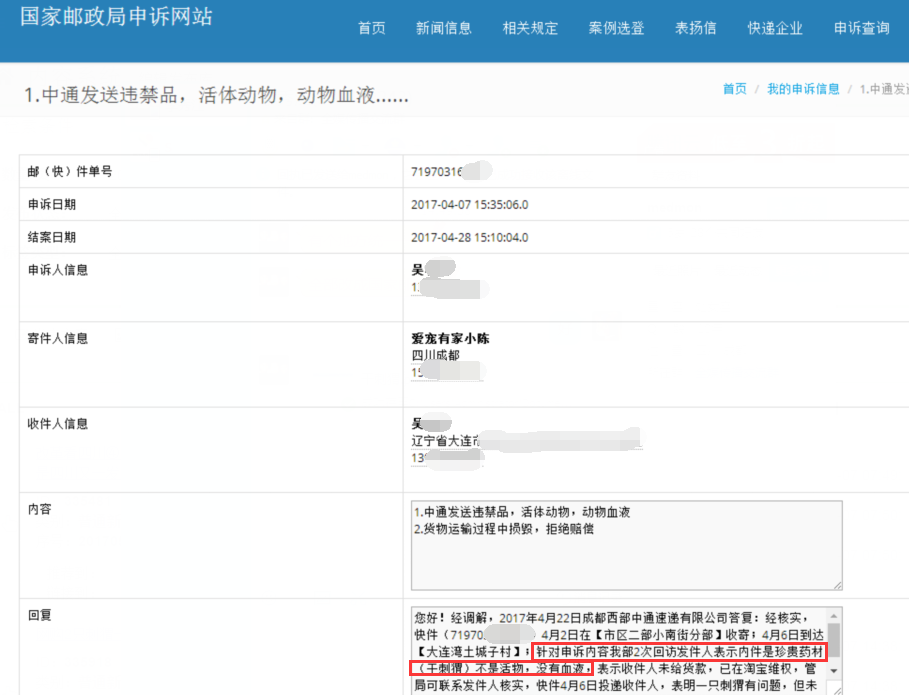
Task: Click the page heading 1.中通发送违禁品
Action: coord(216,96)
